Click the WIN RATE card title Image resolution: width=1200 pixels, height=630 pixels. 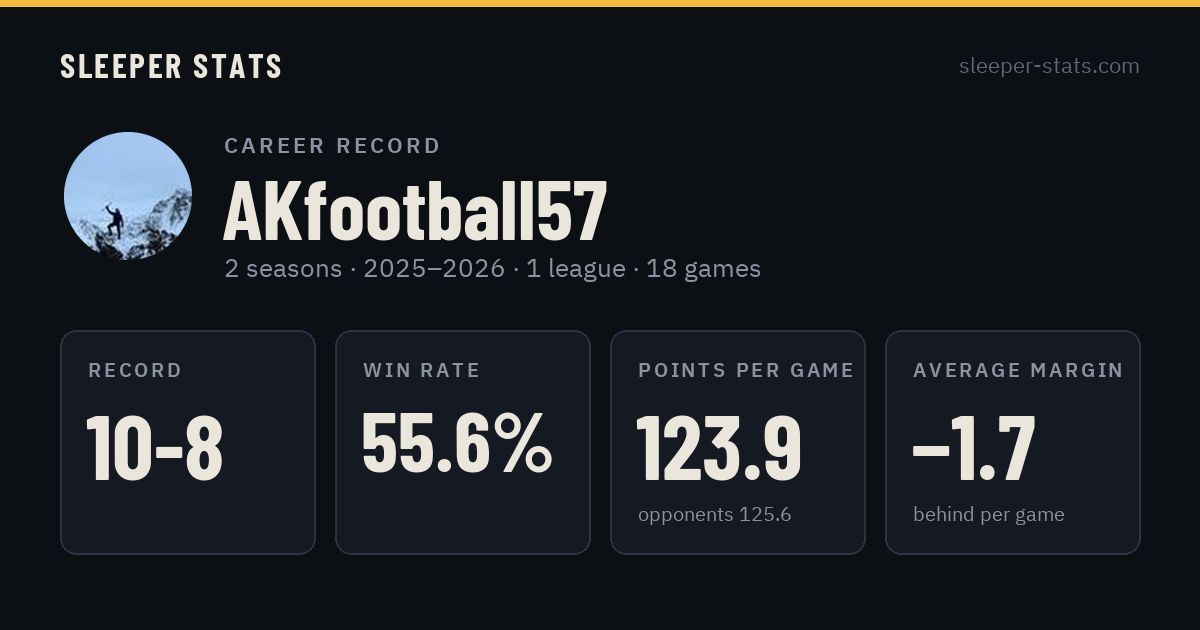[422, 371]
